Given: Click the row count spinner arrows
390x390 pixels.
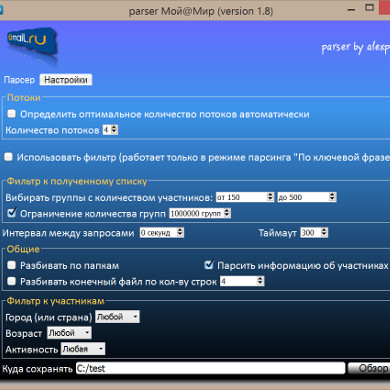Looking at the screenshot, I should tap(260, 281).
